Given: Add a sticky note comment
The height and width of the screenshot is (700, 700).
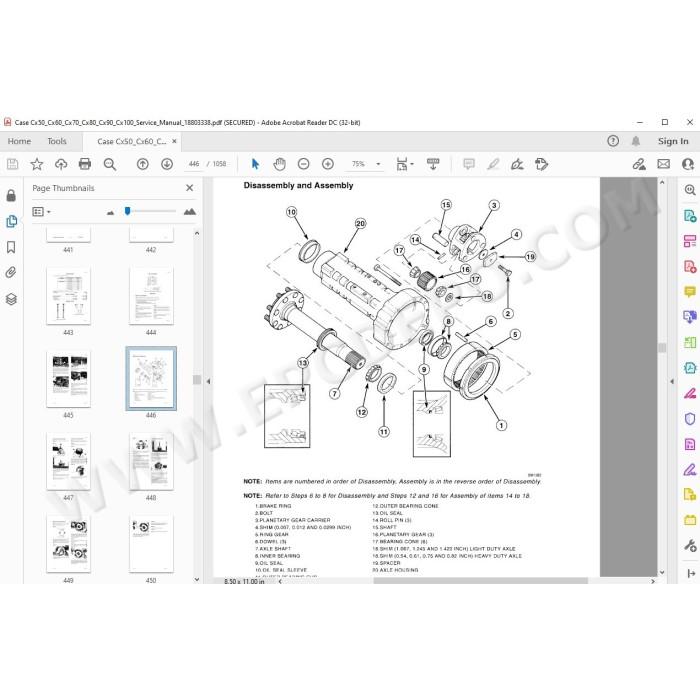Looking at the screenshot, I should [x=469, y=164].
